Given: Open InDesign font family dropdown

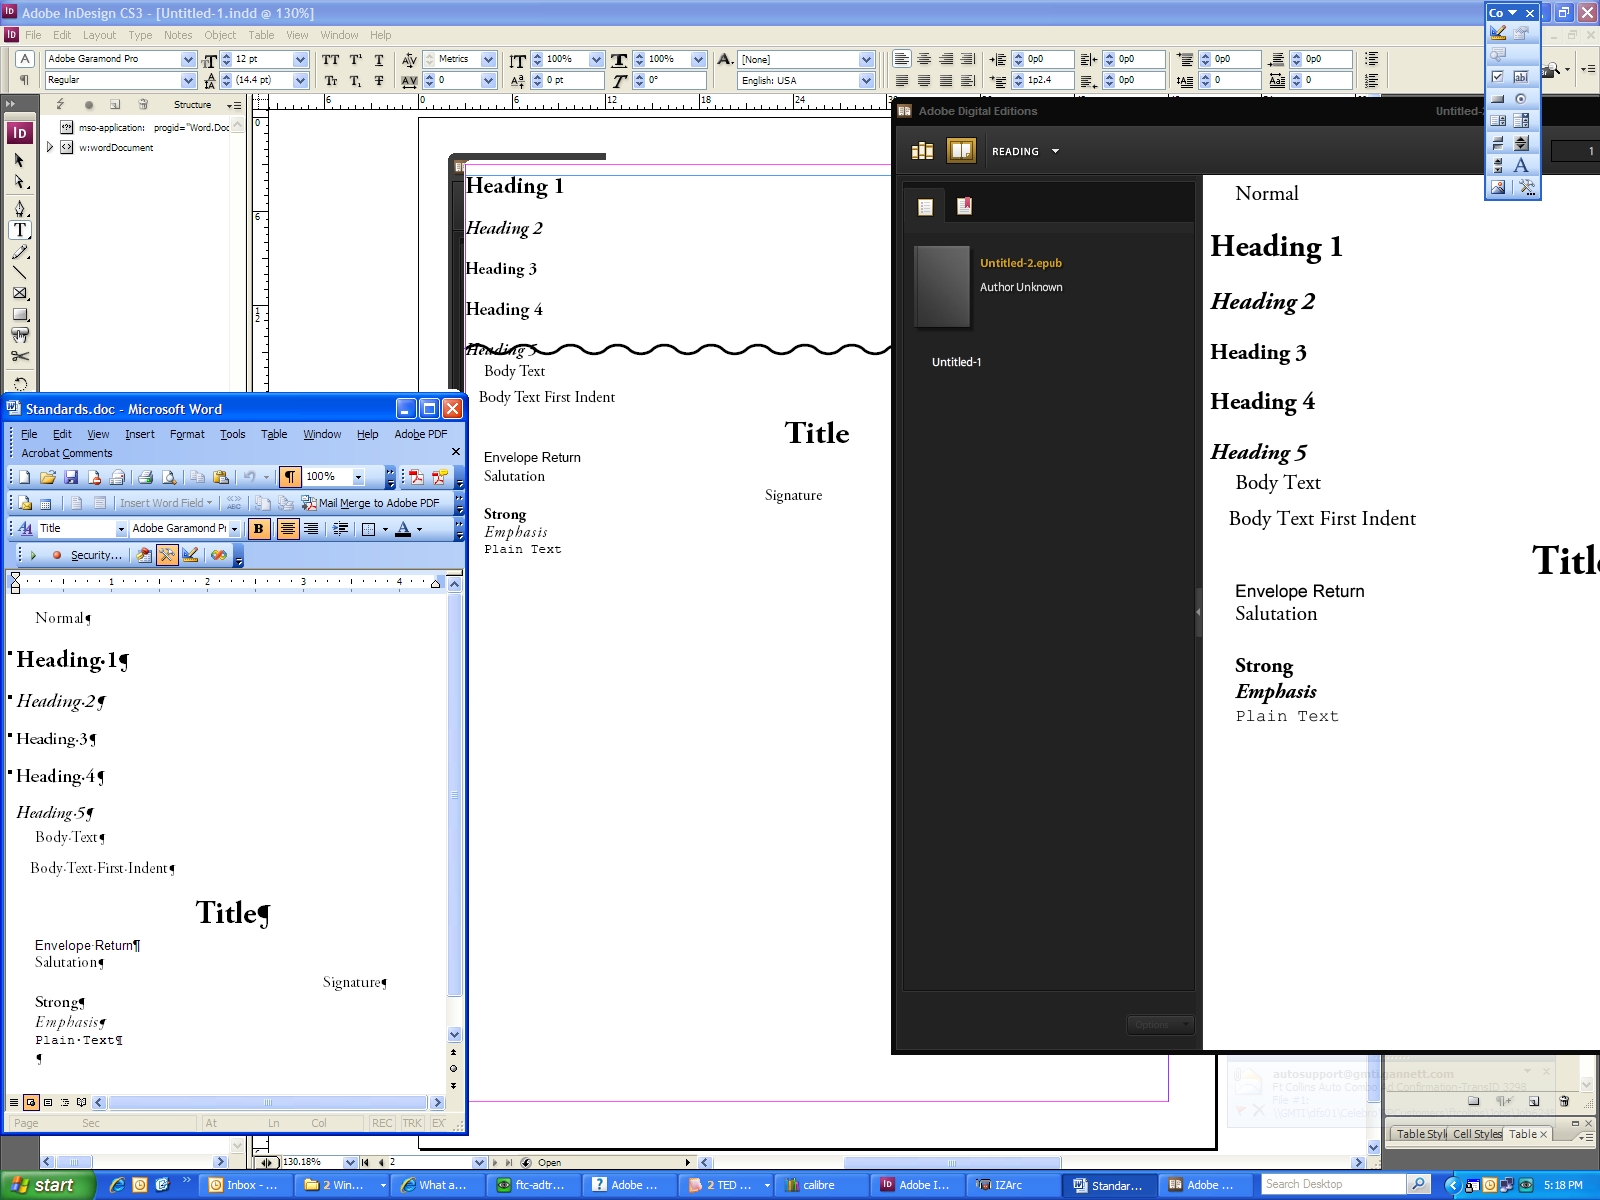Looking at the screenshot, I should coord(188,60).
